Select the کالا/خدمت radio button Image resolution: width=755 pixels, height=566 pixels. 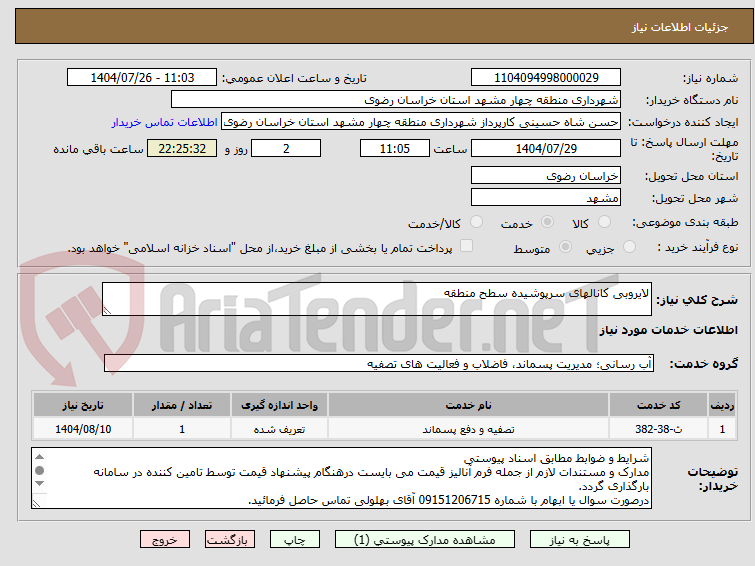(476, 222)
